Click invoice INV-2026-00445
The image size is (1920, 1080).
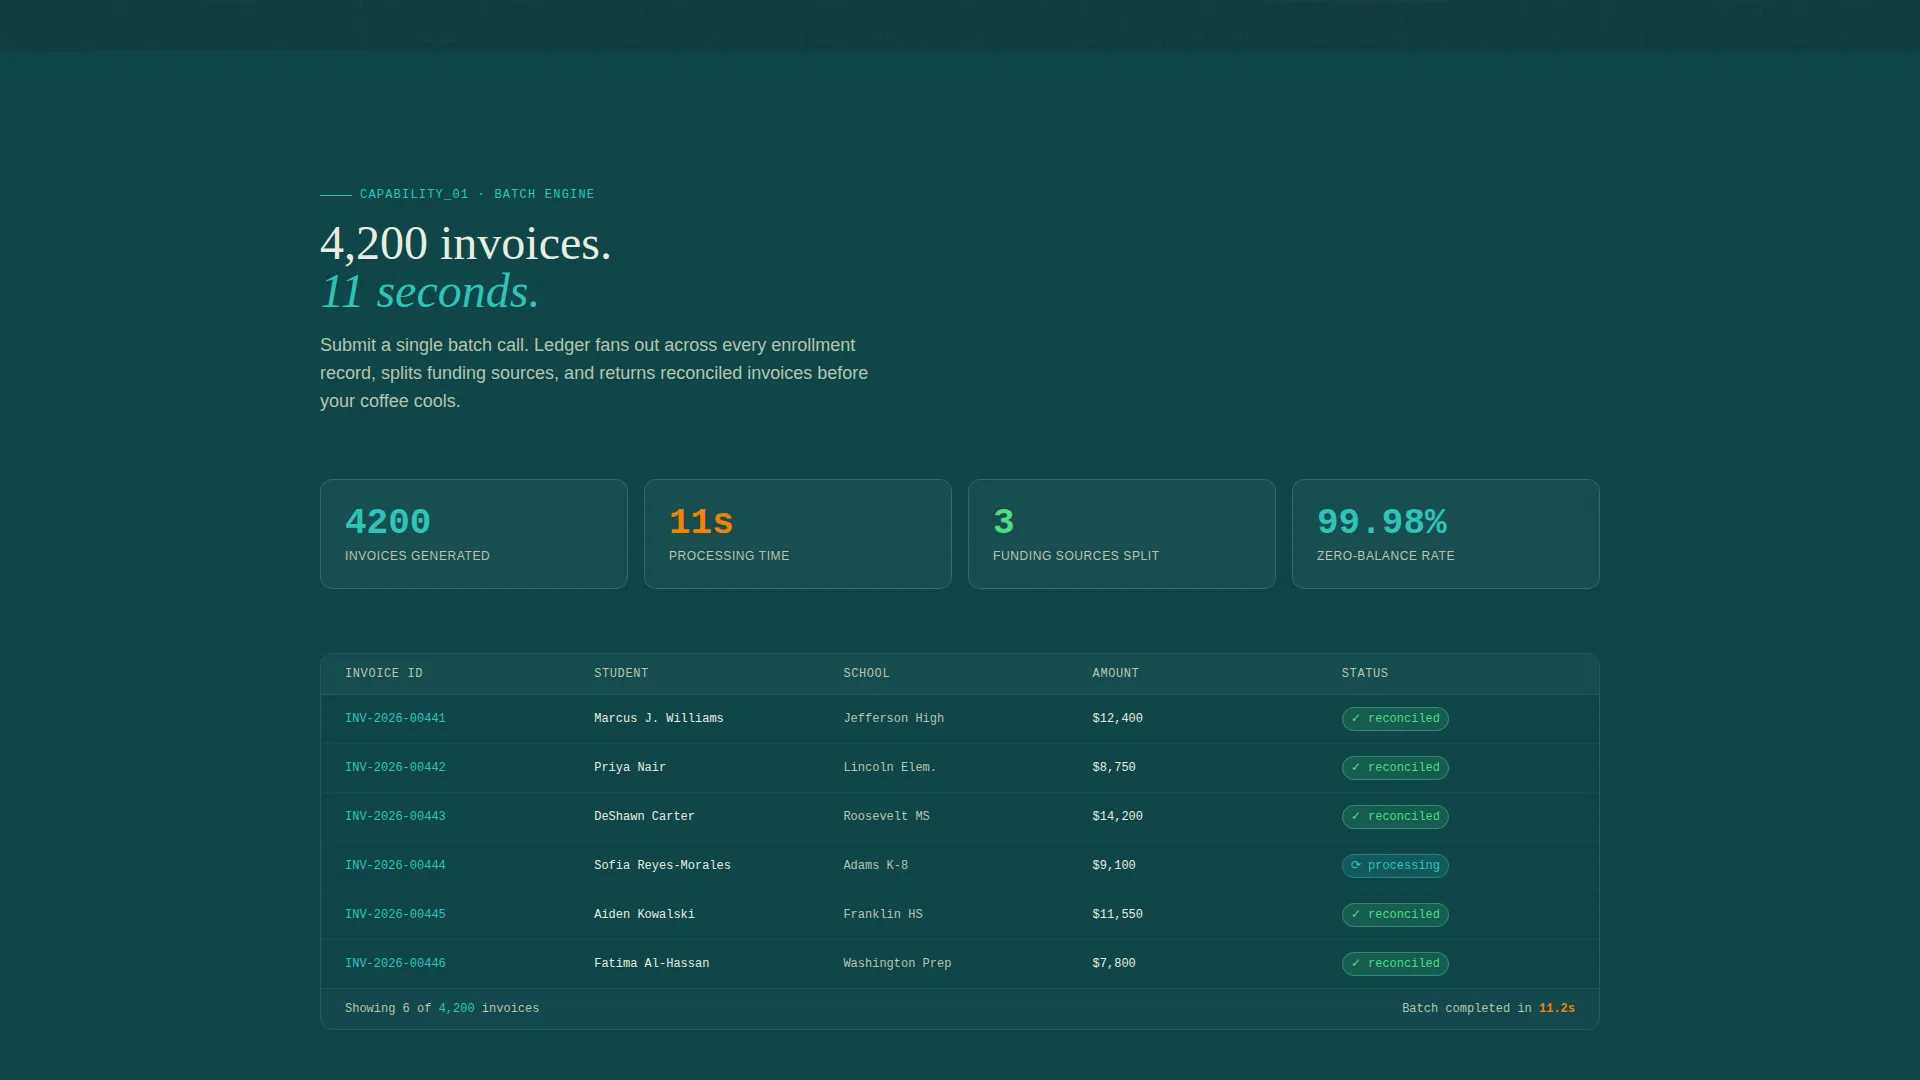[395, 914]
